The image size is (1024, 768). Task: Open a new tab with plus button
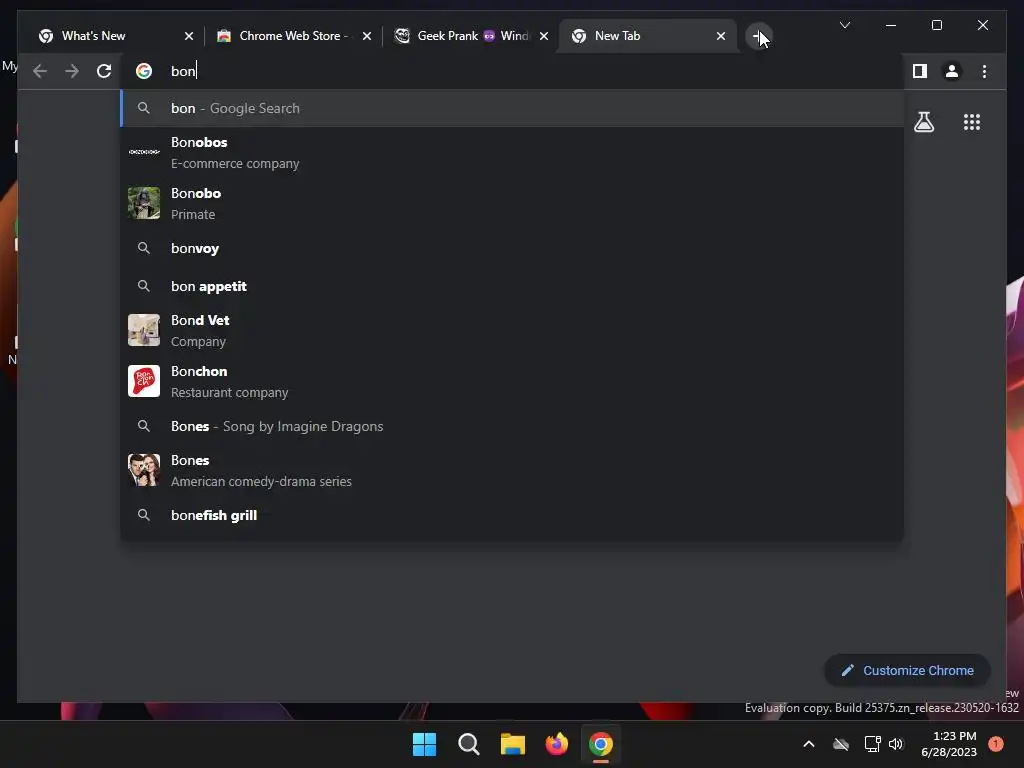click(x=758, y=36)
